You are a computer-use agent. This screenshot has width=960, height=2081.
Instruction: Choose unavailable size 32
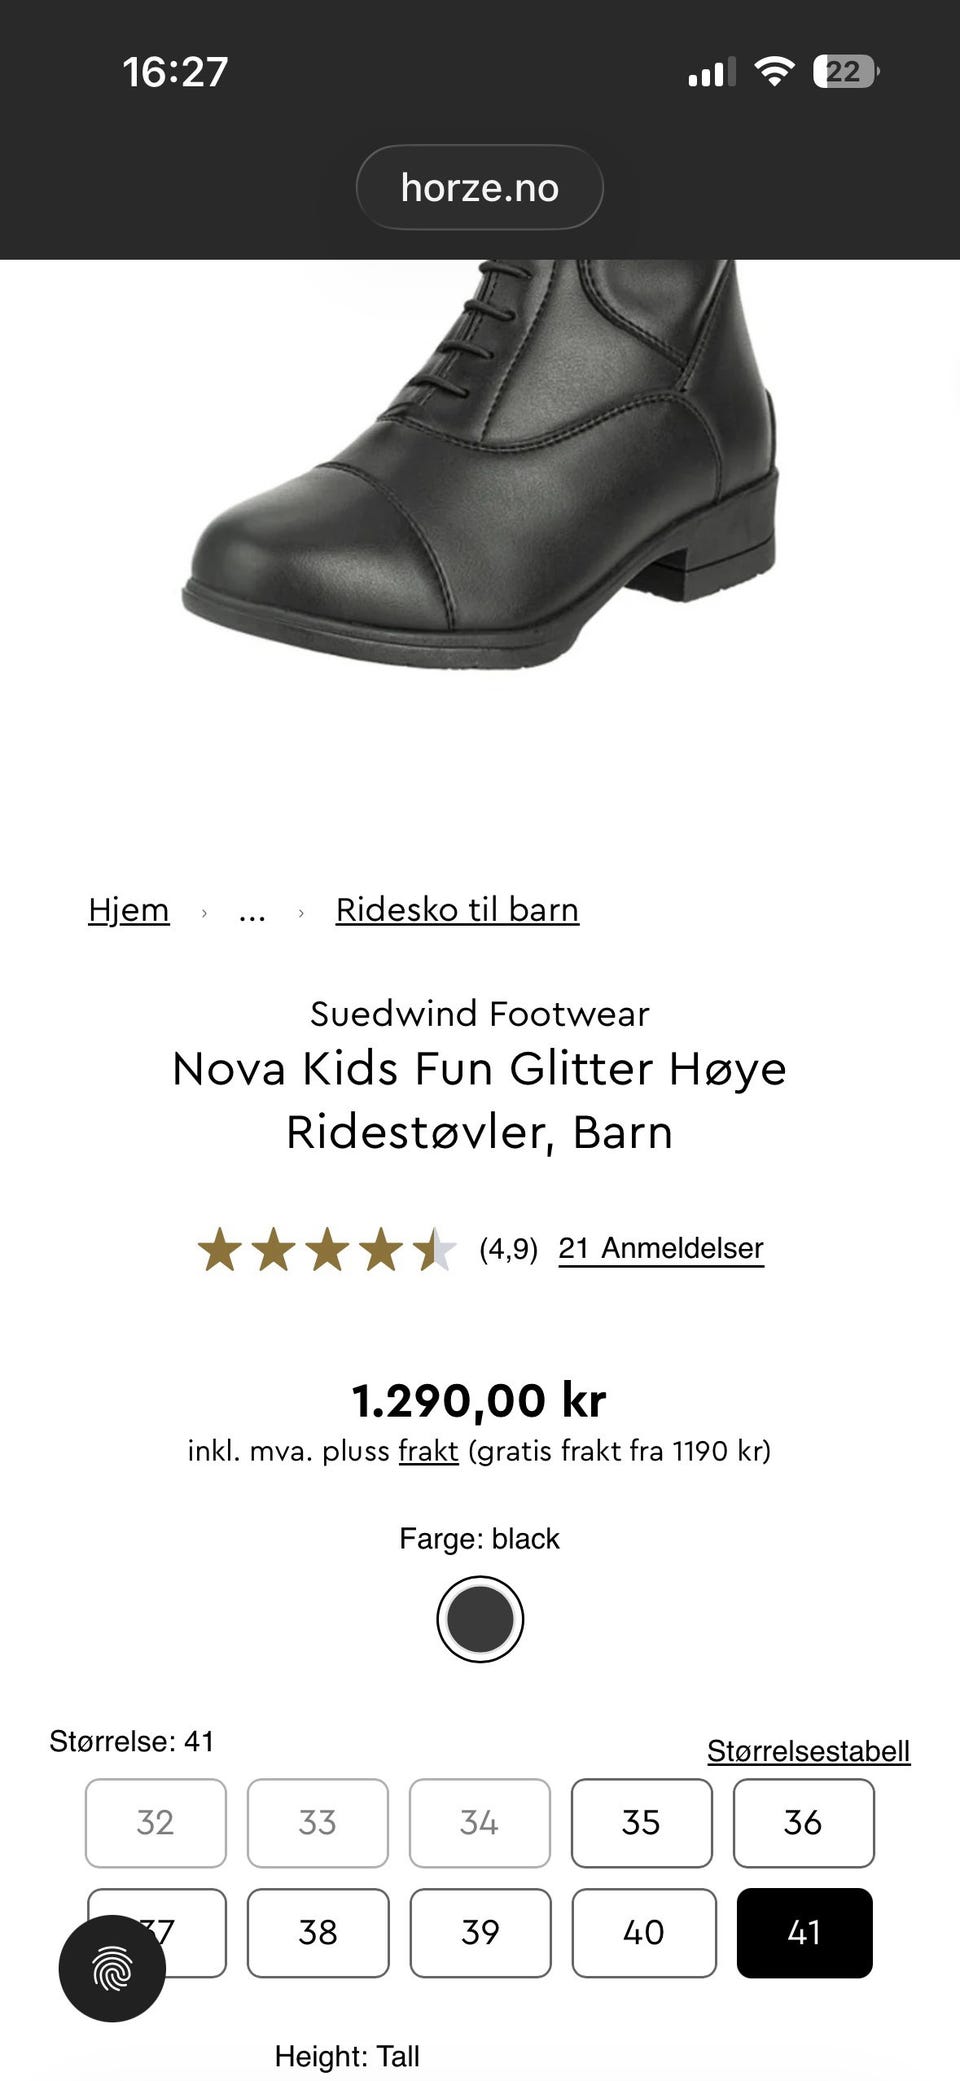pyautogui.click(x=156, y=1823)
